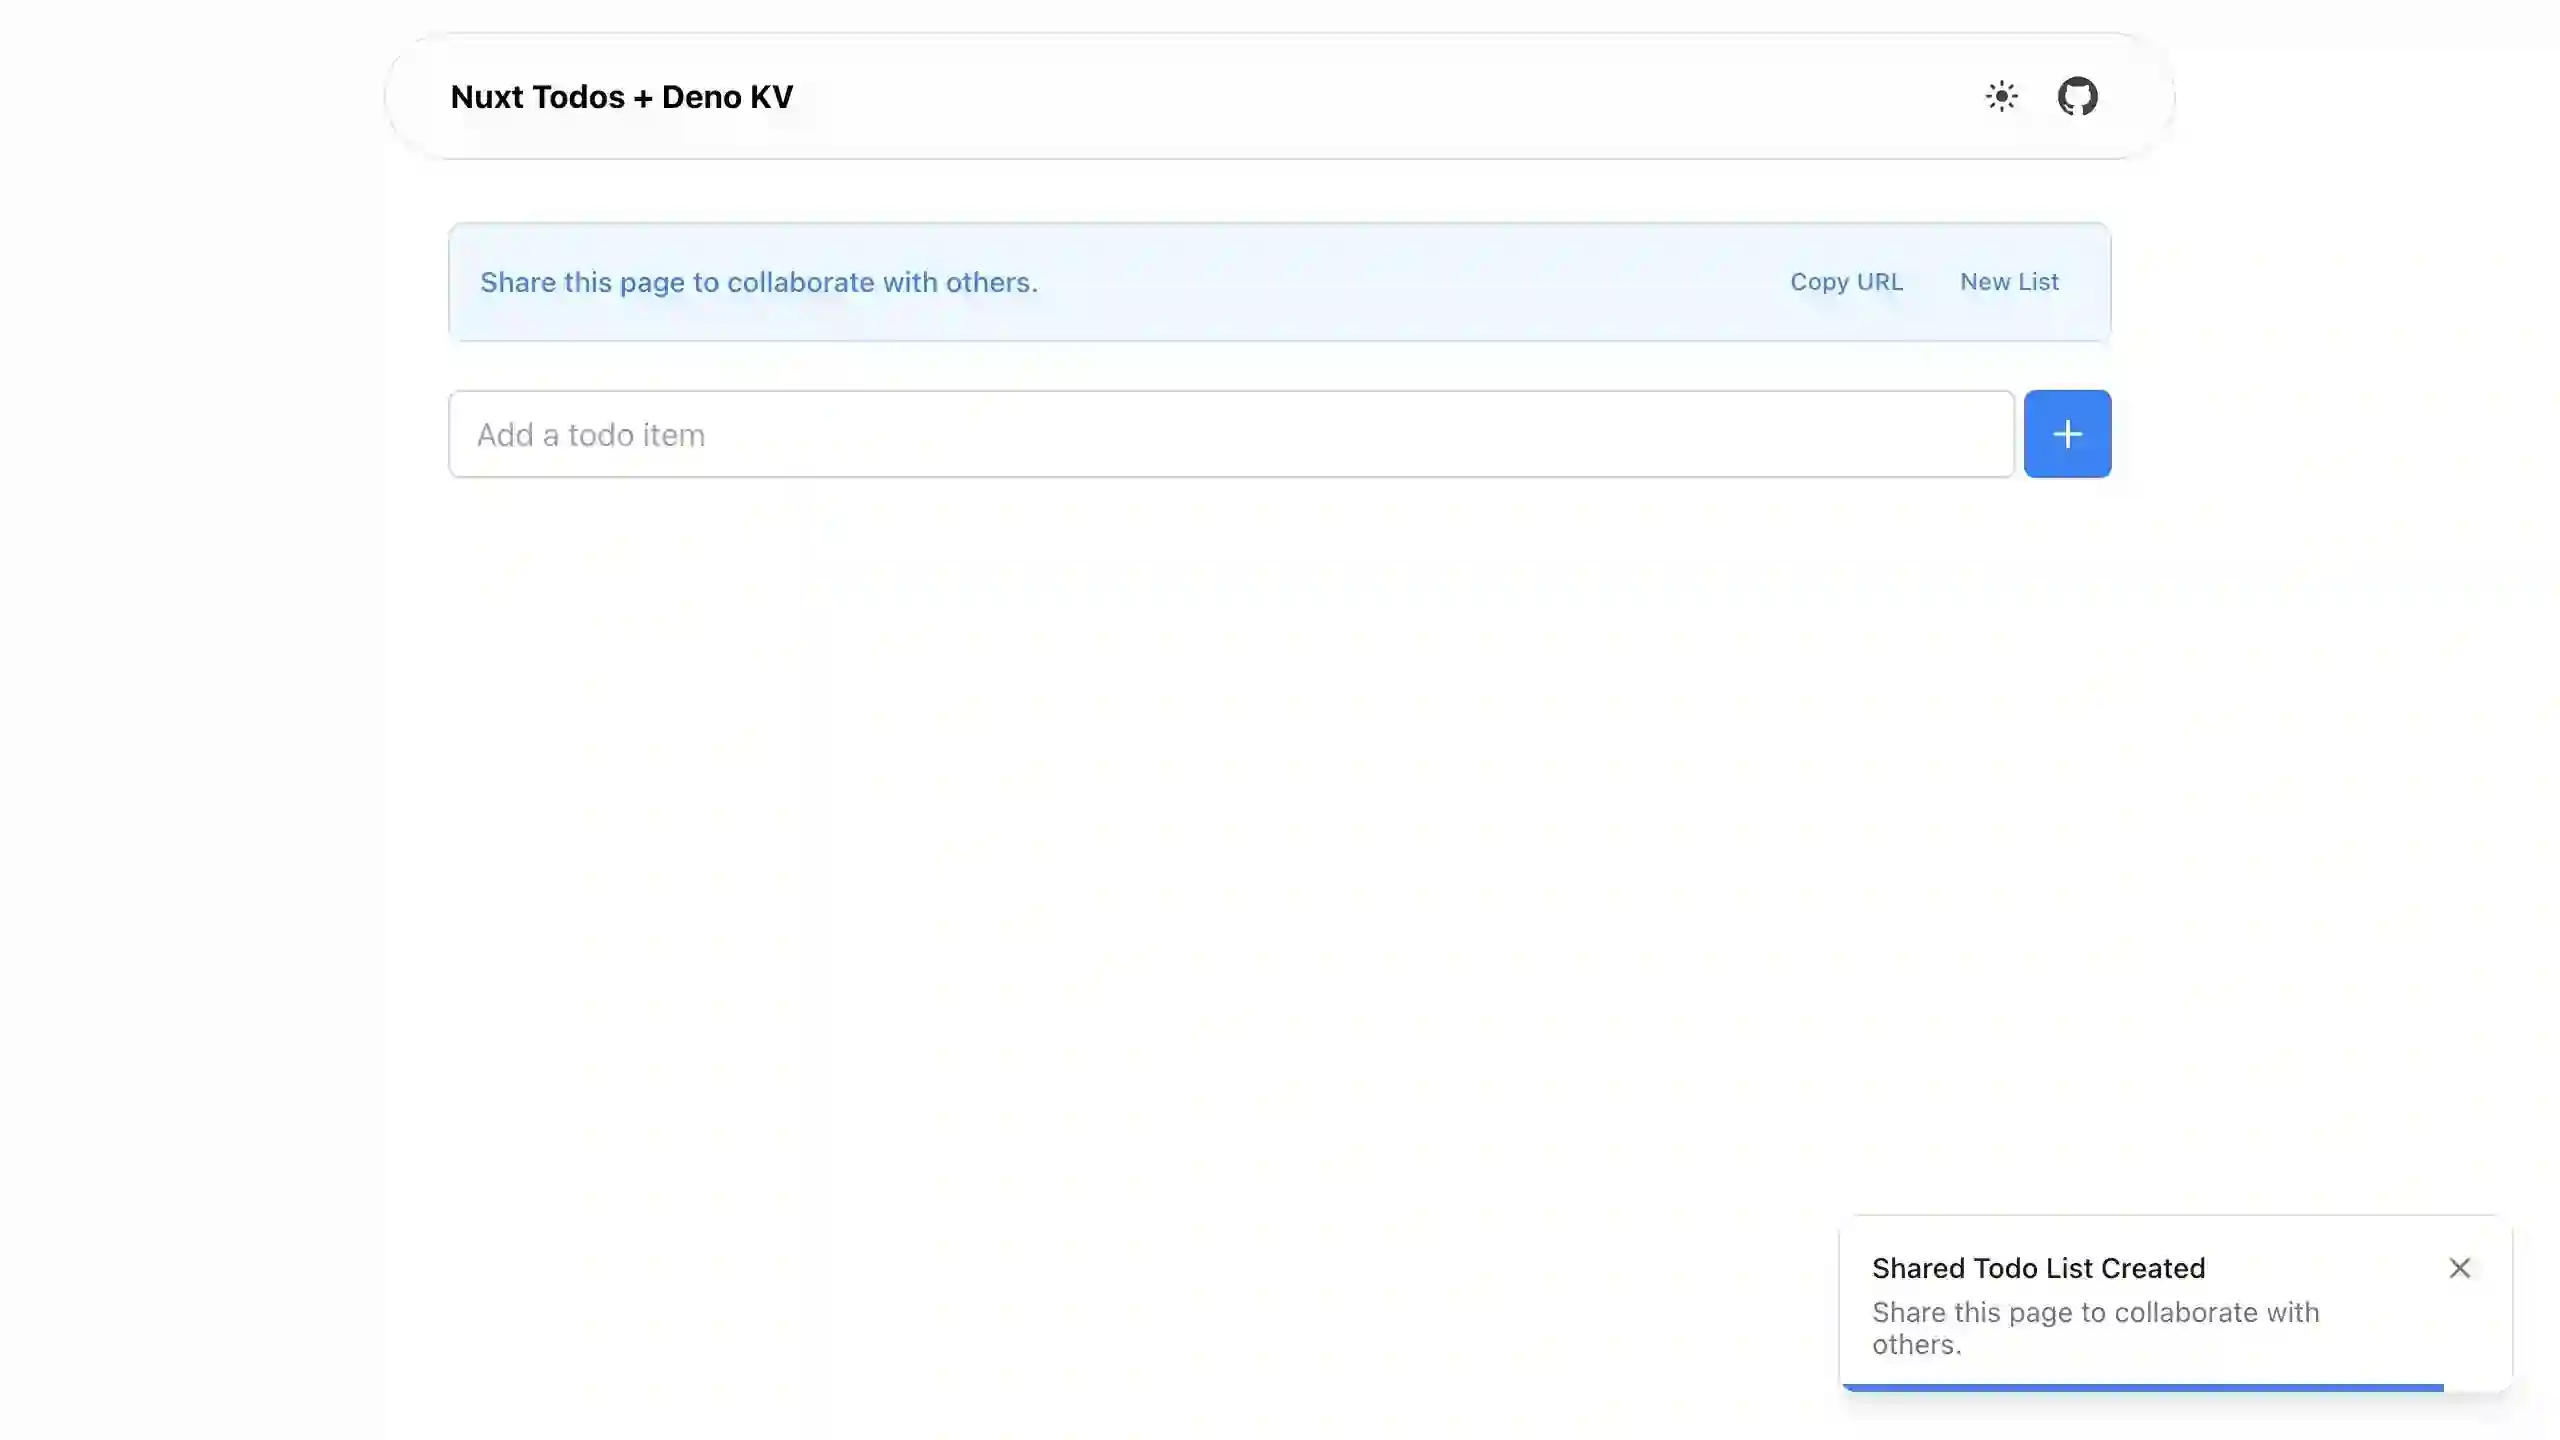This screenshot has height=1440, width=2560.
Task: Click the blue plus add-todo button
Action: coord(2067,434)
